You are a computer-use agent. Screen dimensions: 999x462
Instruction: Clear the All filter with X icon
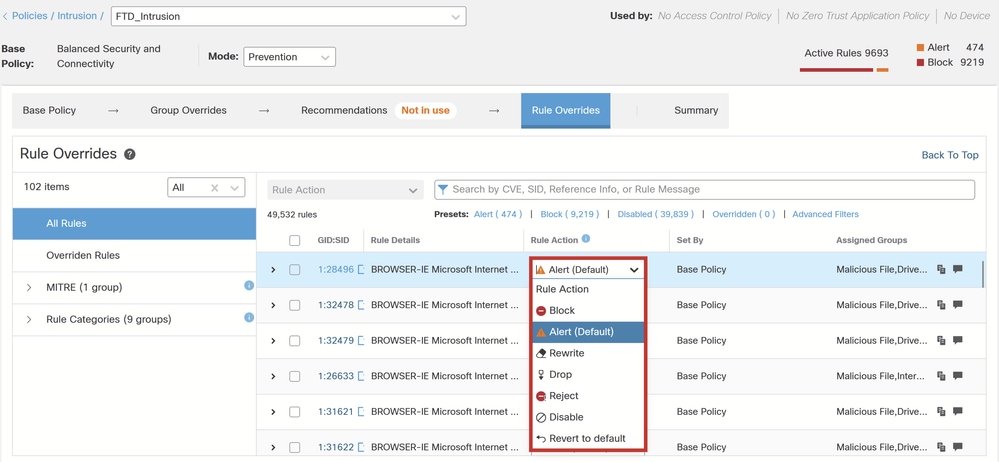(215, 187)
